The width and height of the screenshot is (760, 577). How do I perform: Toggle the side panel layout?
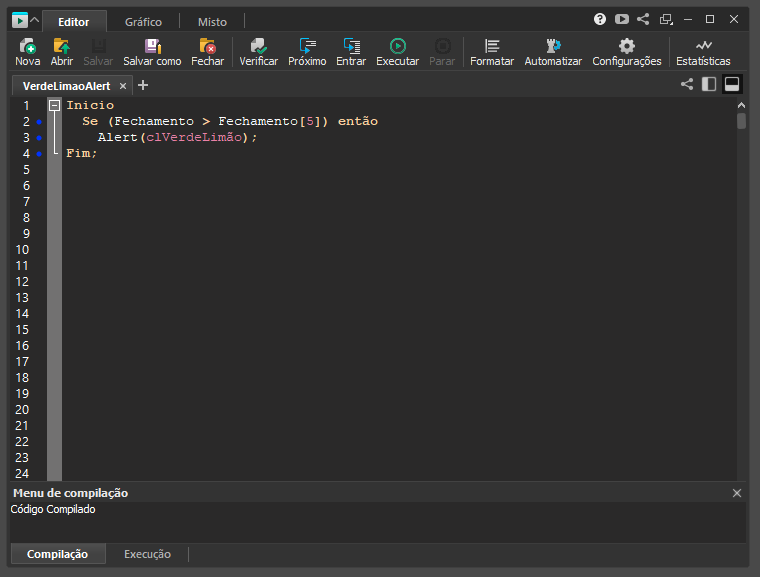[x=709, y=84]
